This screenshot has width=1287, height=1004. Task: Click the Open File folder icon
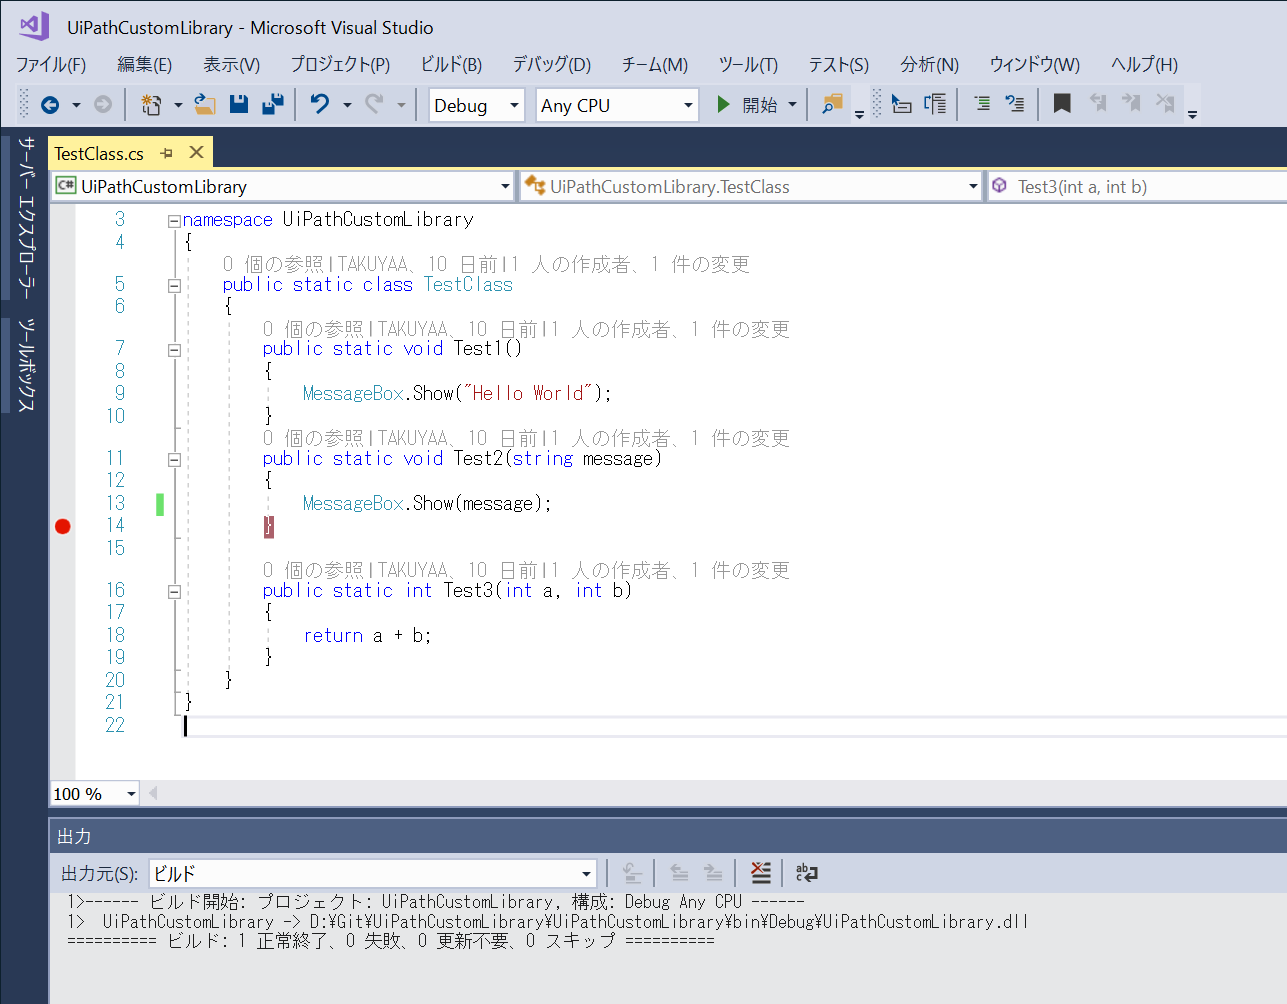pos(205,104)
